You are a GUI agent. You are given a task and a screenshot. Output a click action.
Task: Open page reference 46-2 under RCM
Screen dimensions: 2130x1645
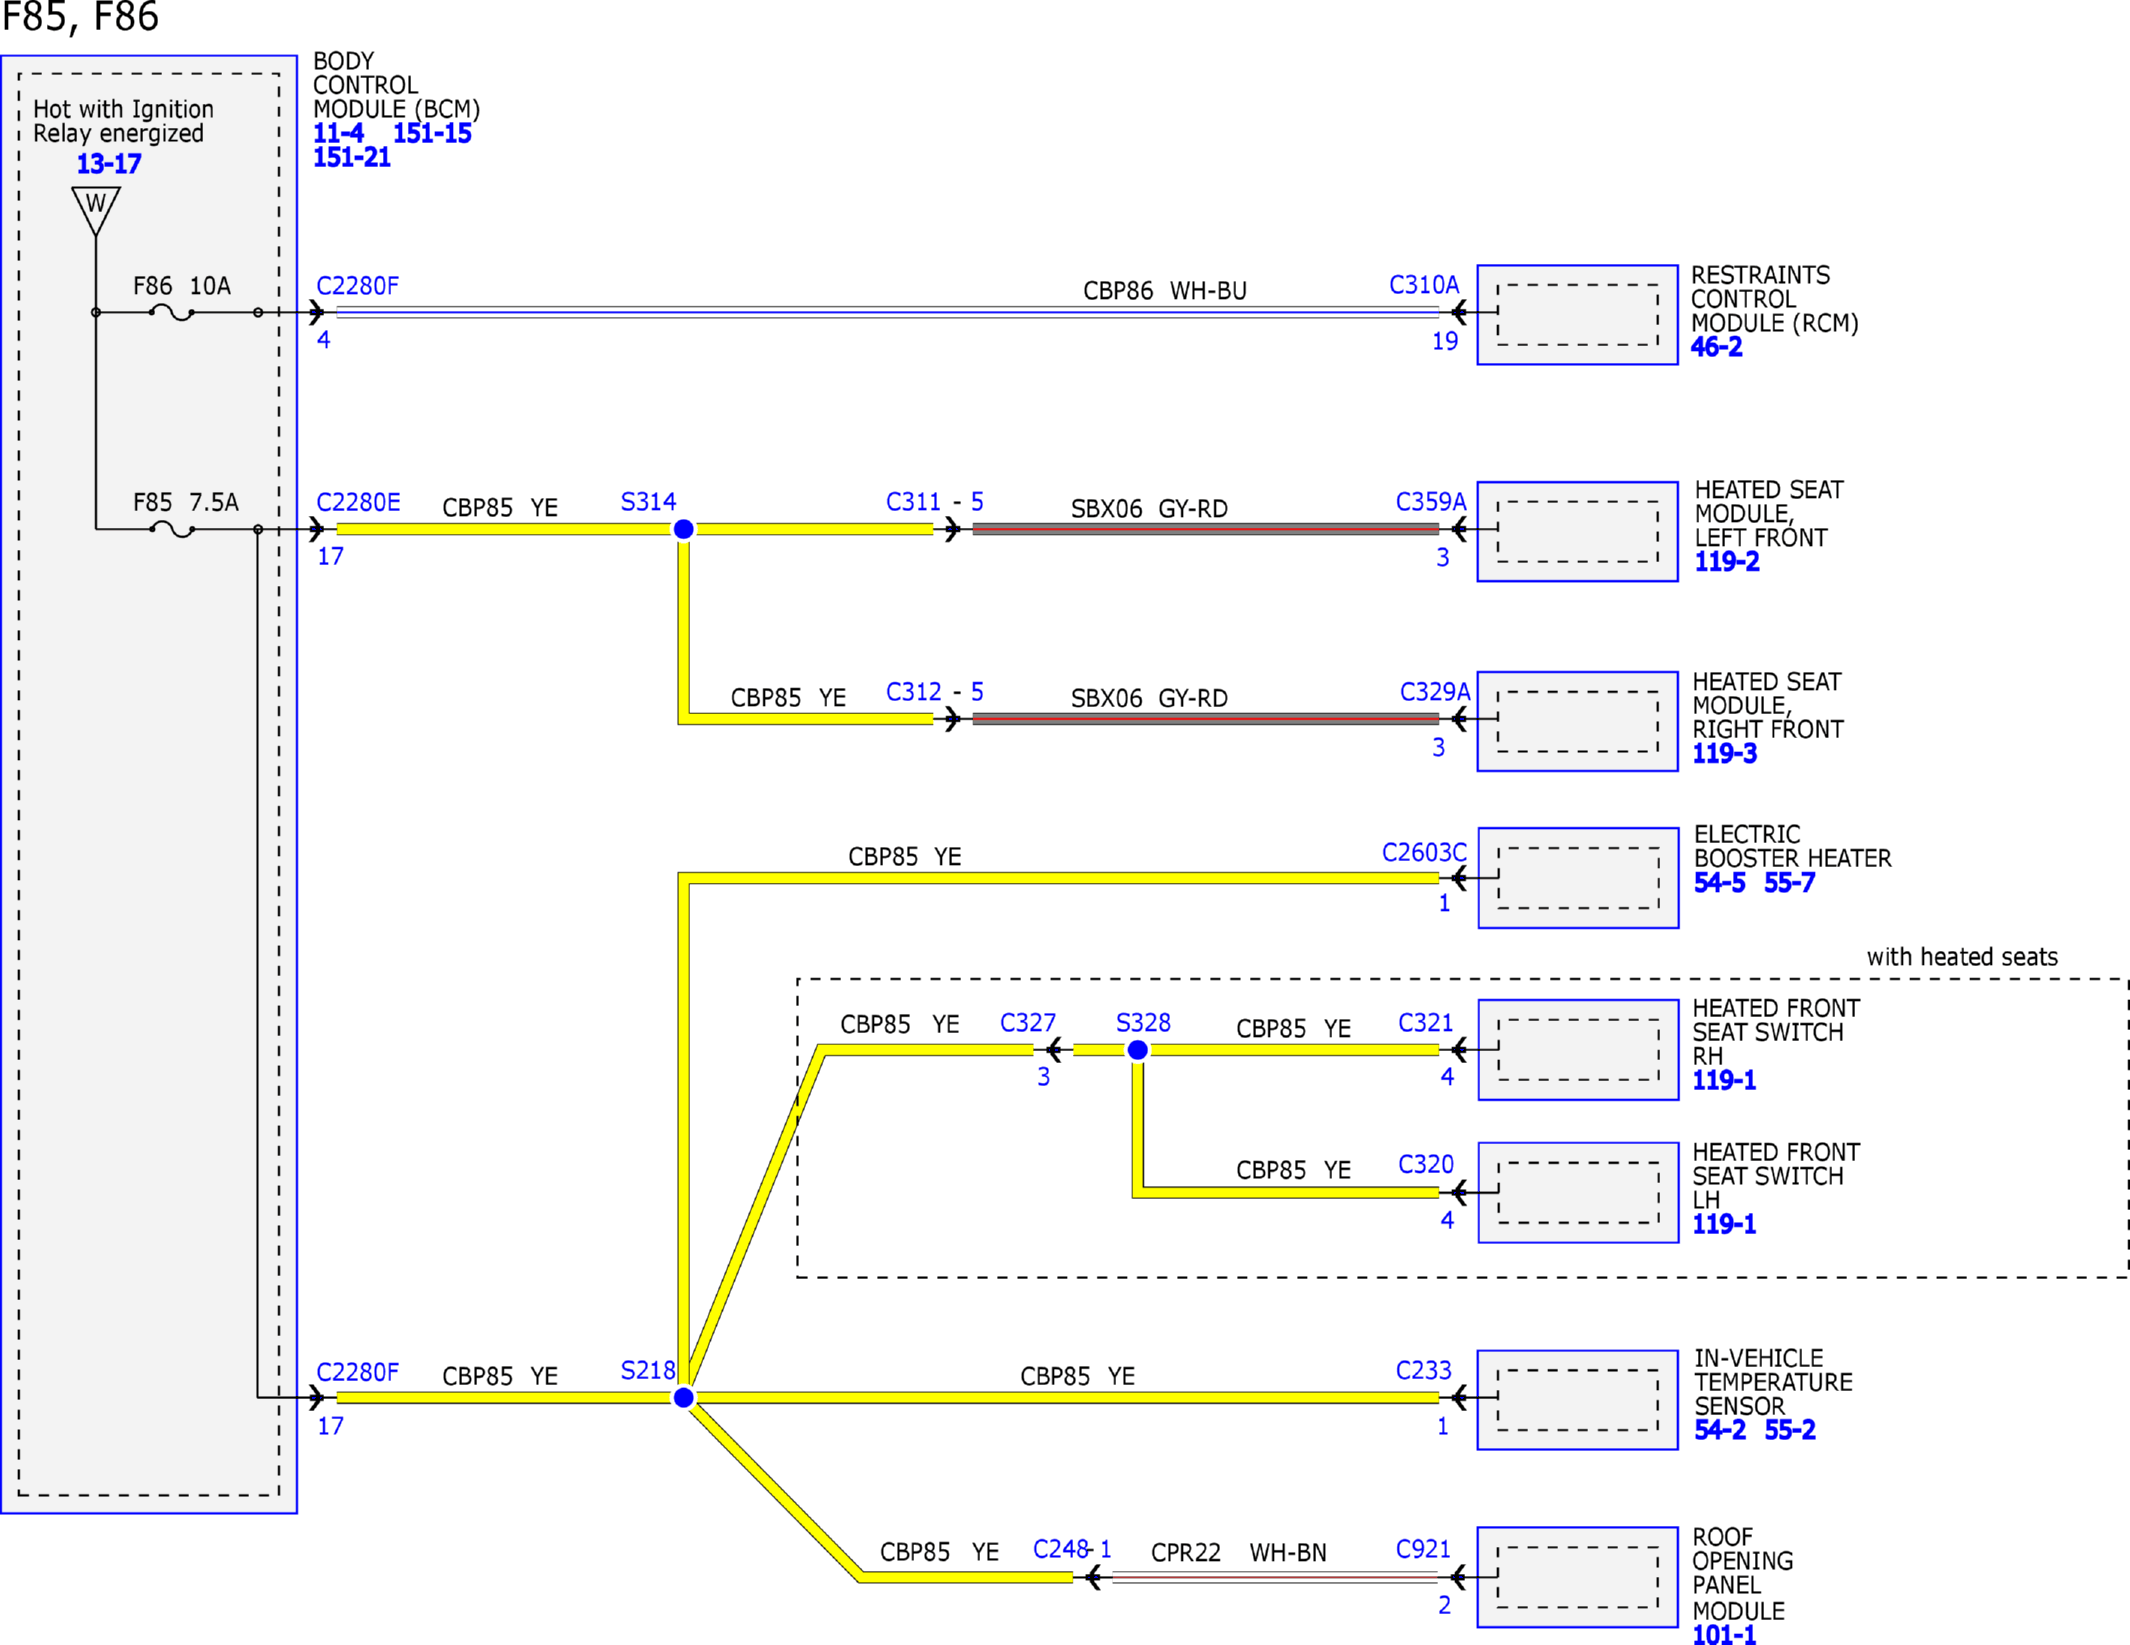[x=1716, y=347]
